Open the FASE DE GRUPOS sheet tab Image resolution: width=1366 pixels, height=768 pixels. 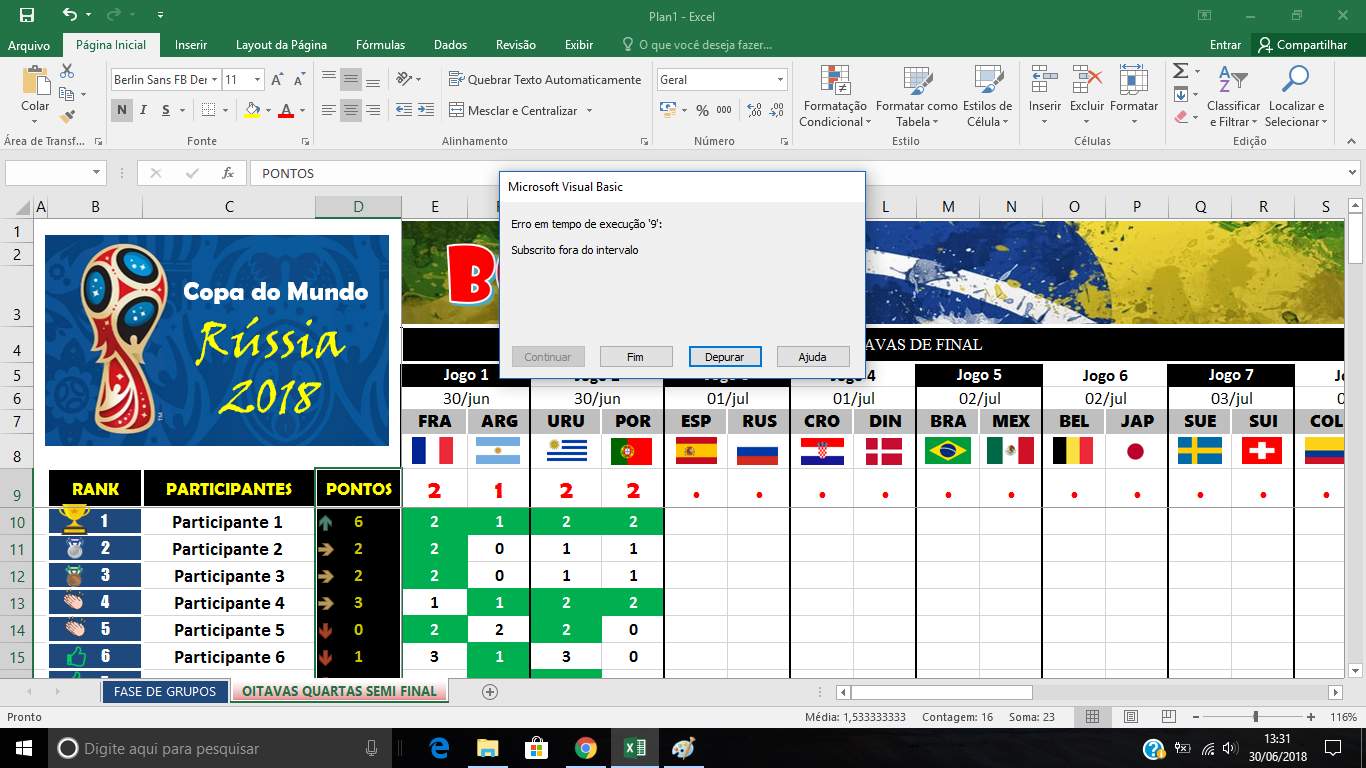coord(165,691)
